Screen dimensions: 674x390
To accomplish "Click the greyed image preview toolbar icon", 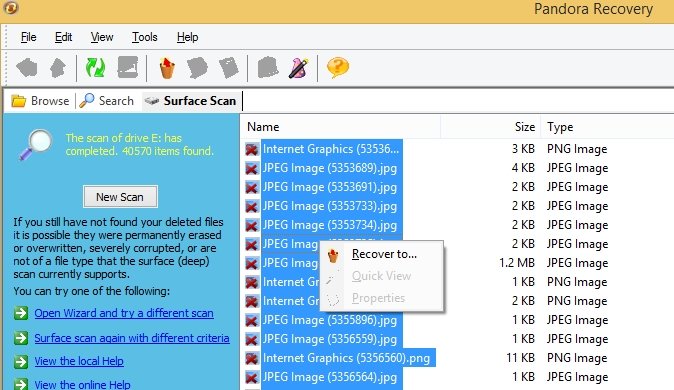I will 128,68.
